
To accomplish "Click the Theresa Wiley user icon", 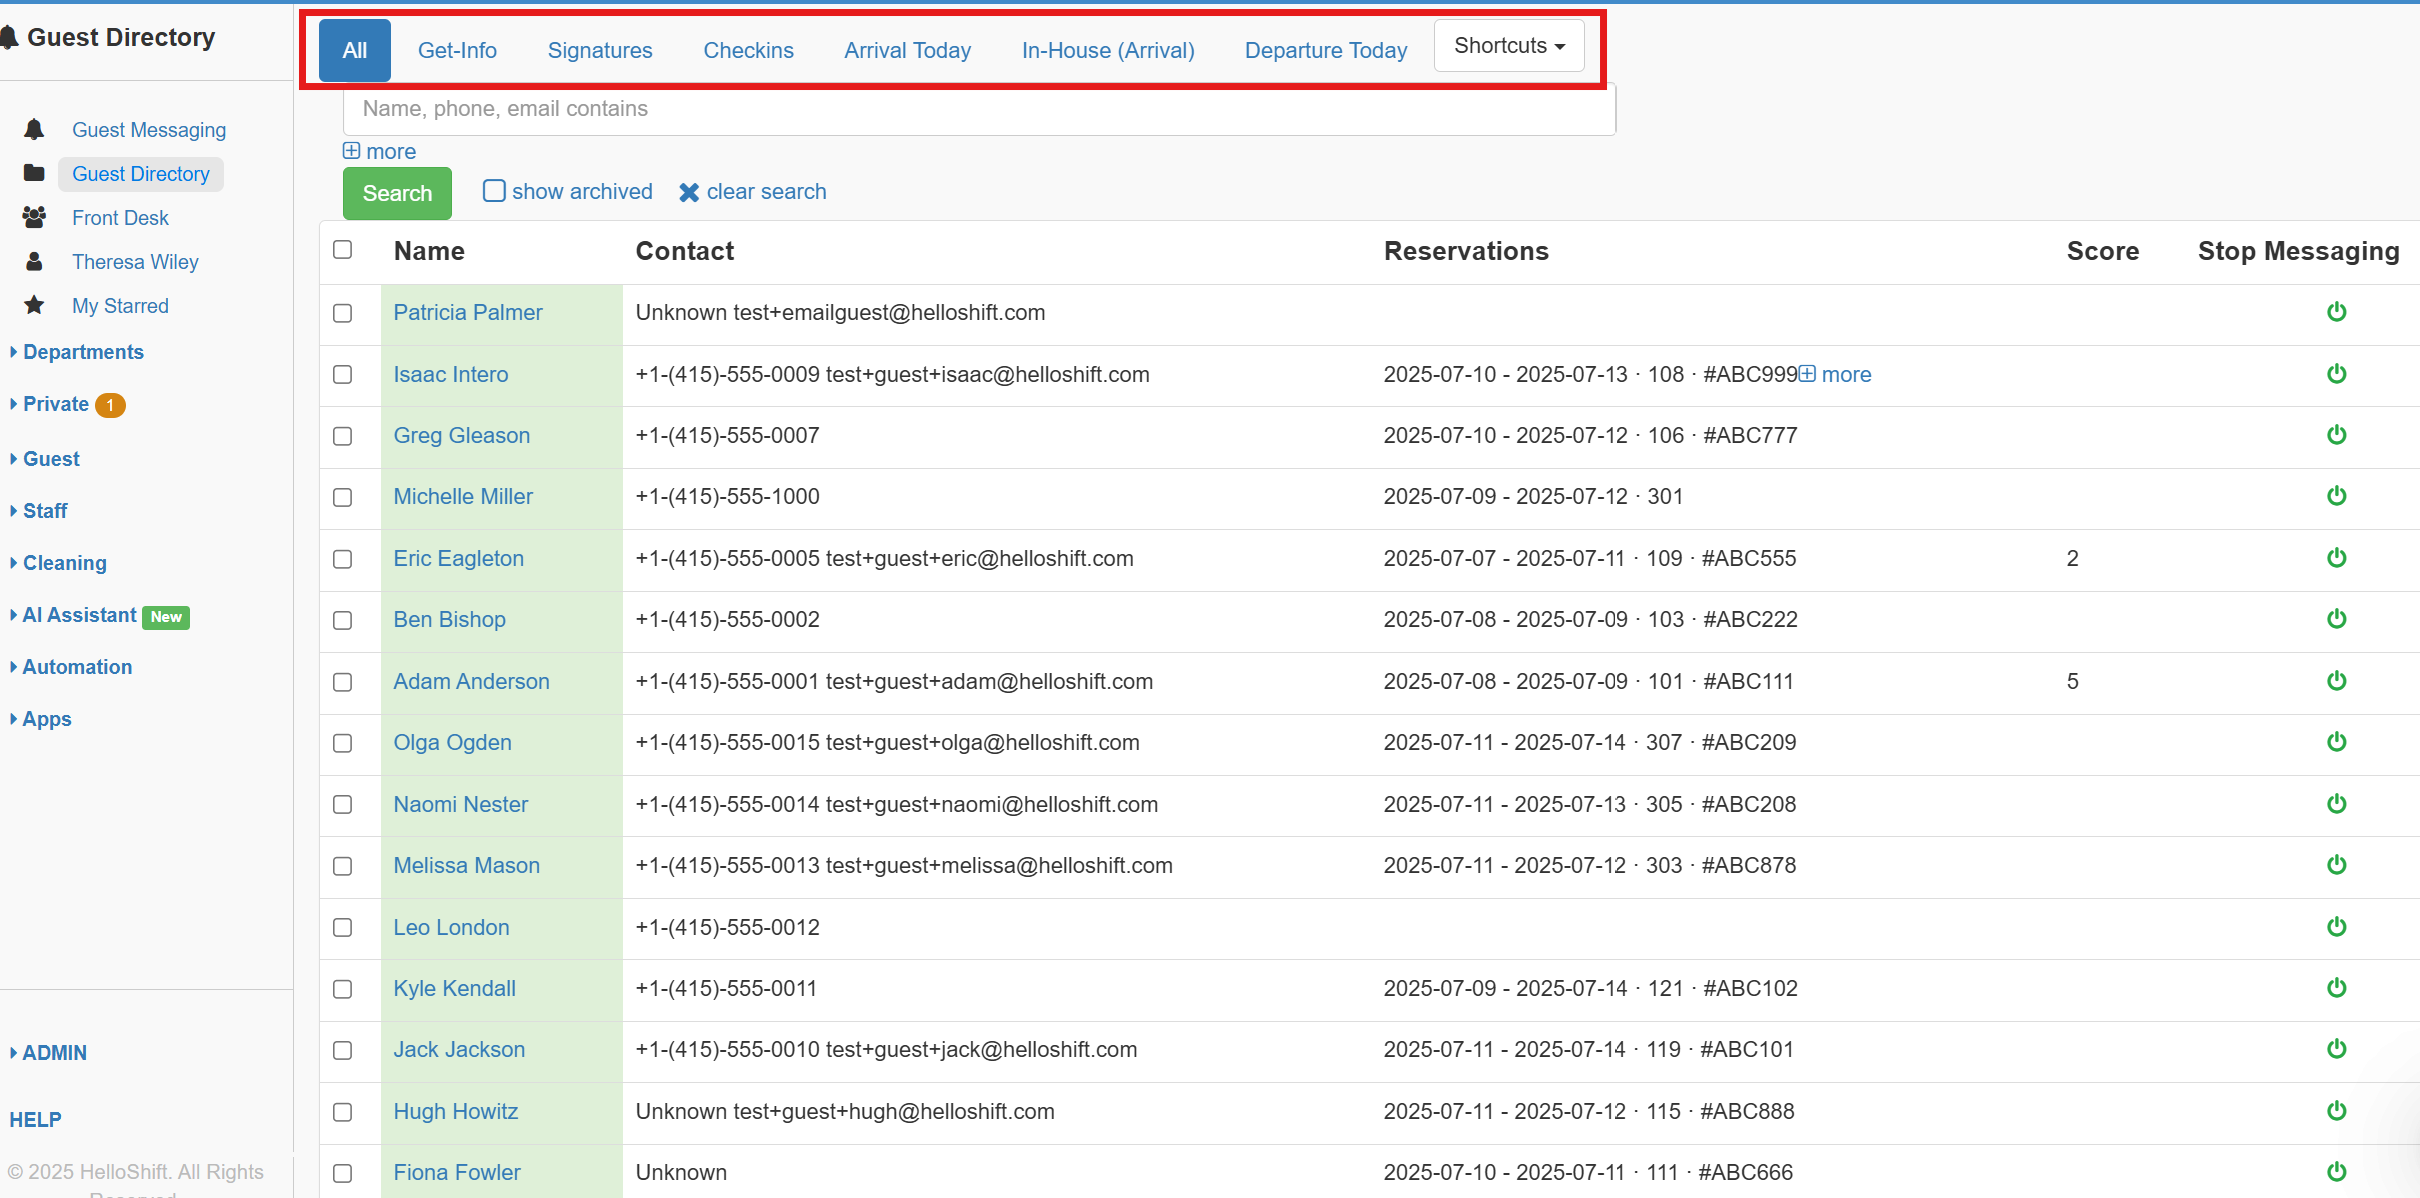I will click(x=34, y=261).
